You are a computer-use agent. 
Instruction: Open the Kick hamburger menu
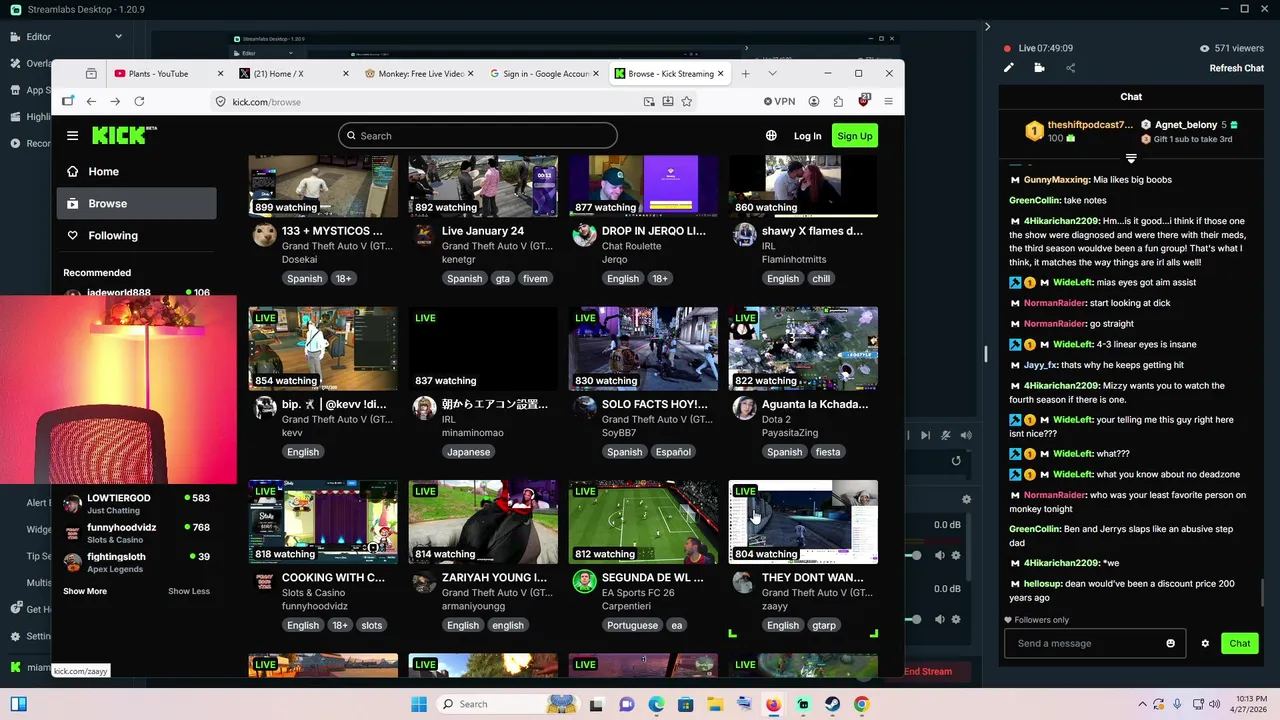(72, 136)
